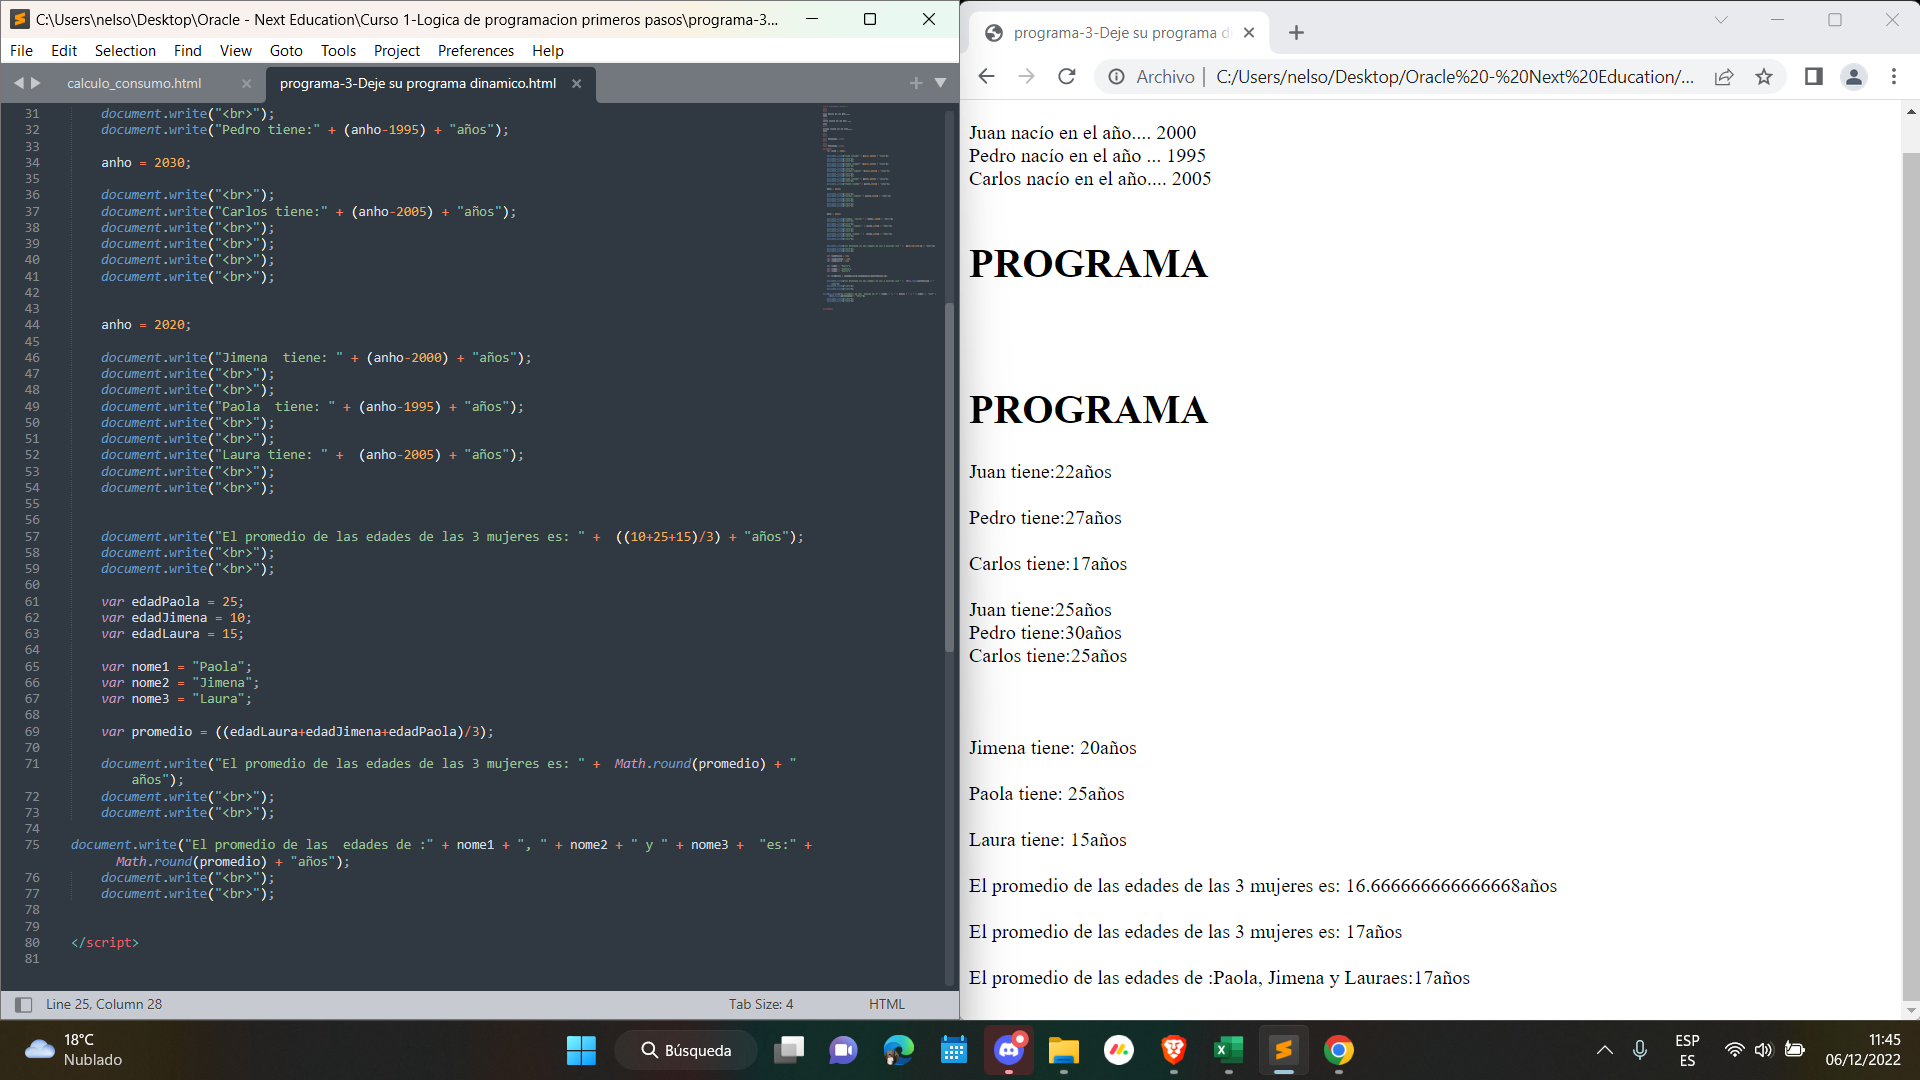1920x1080 pixels.
Task: Open the Find menu
Action: point(187,50)
